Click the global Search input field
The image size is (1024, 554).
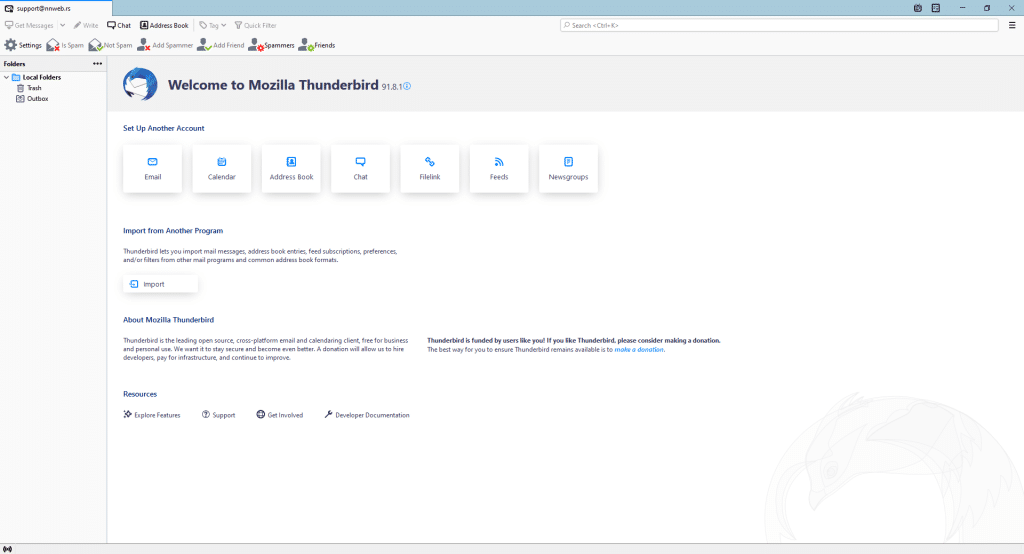click(780, 25)
